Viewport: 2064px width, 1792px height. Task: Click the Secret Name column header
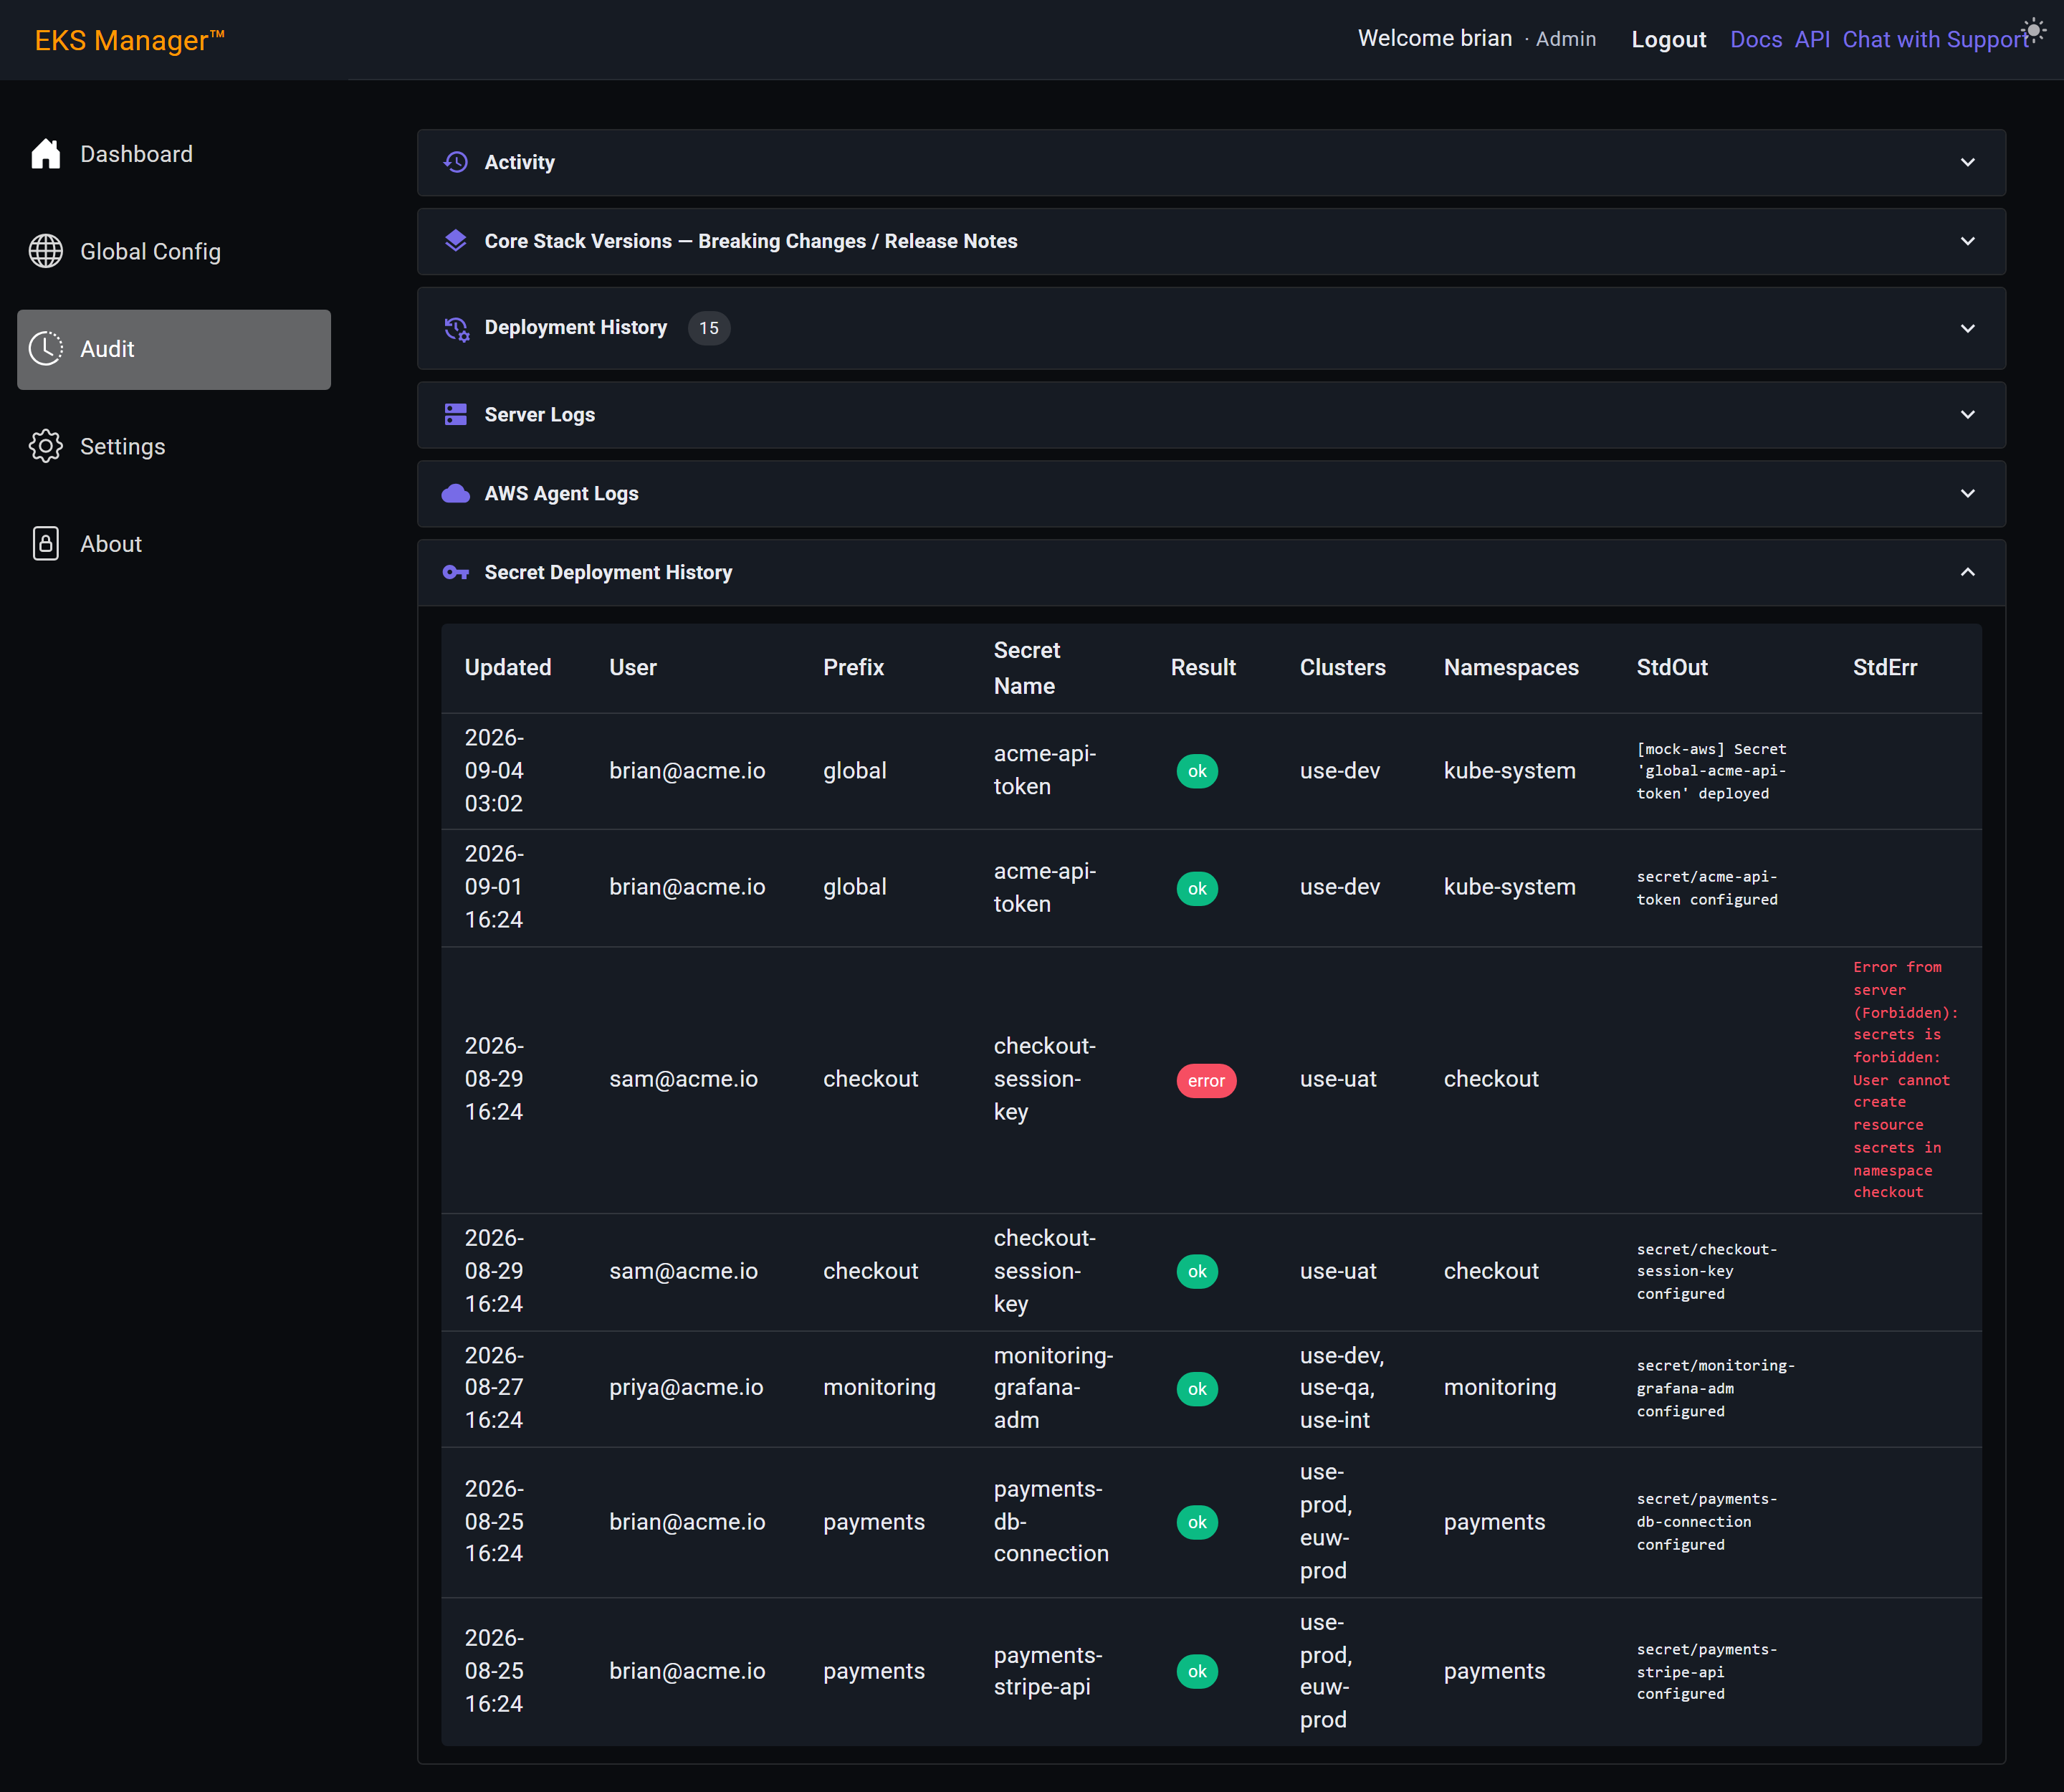pyautogui.click(x=1027, y=668)
